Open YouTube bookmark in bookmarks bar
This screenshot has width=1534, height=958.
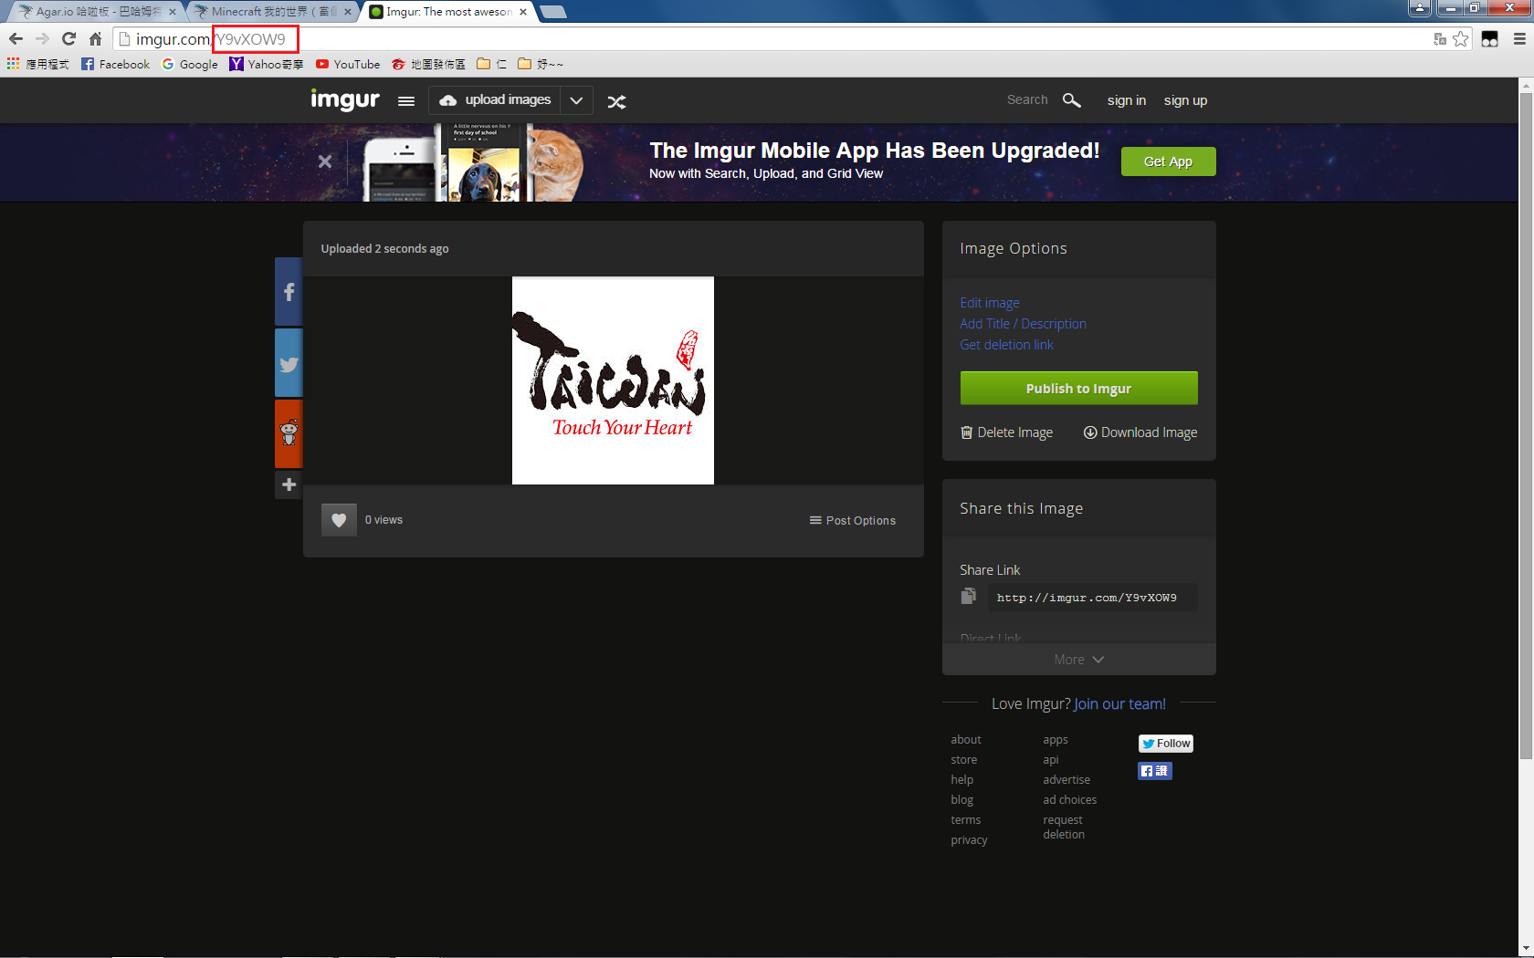click(x=347, y=64)
